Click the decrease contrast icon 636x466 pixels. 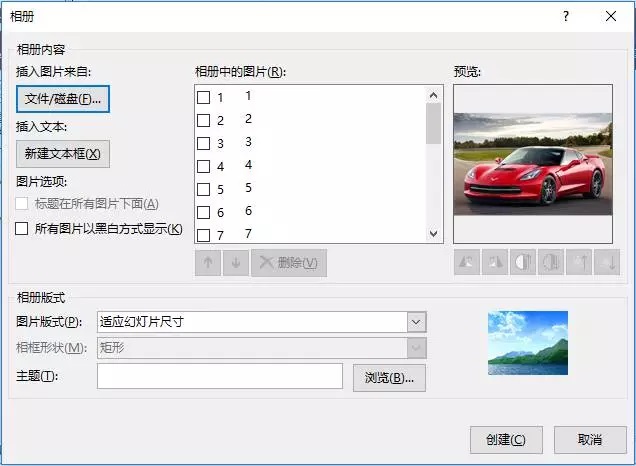[x=551, y=262]
